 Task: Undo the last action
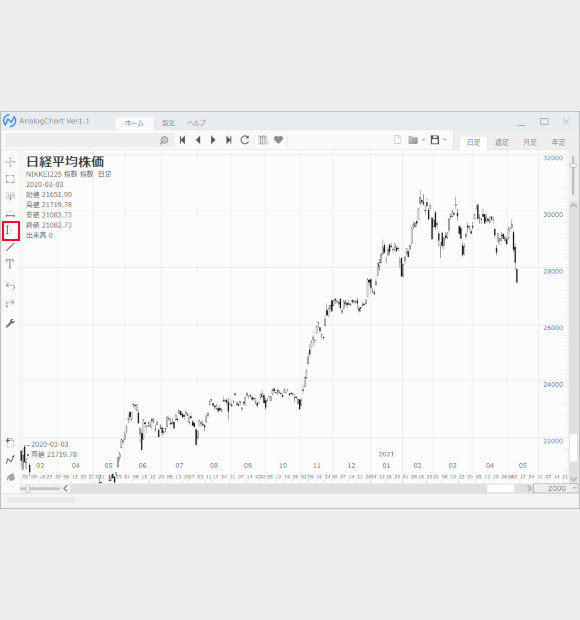(10, 286)
